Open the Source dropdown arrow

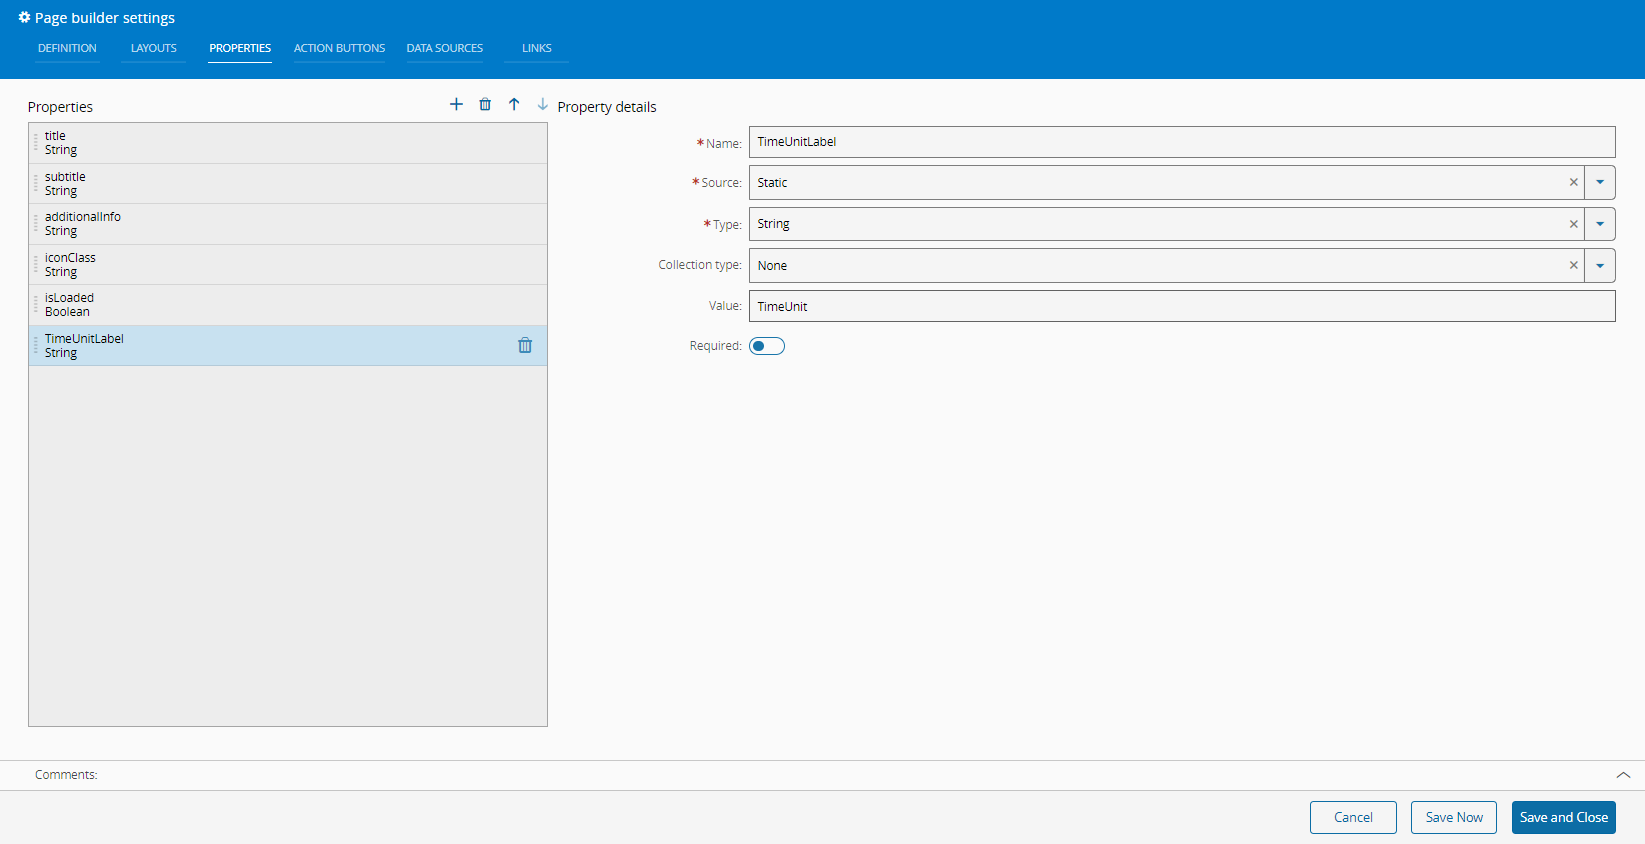(x=1600, y=183)
